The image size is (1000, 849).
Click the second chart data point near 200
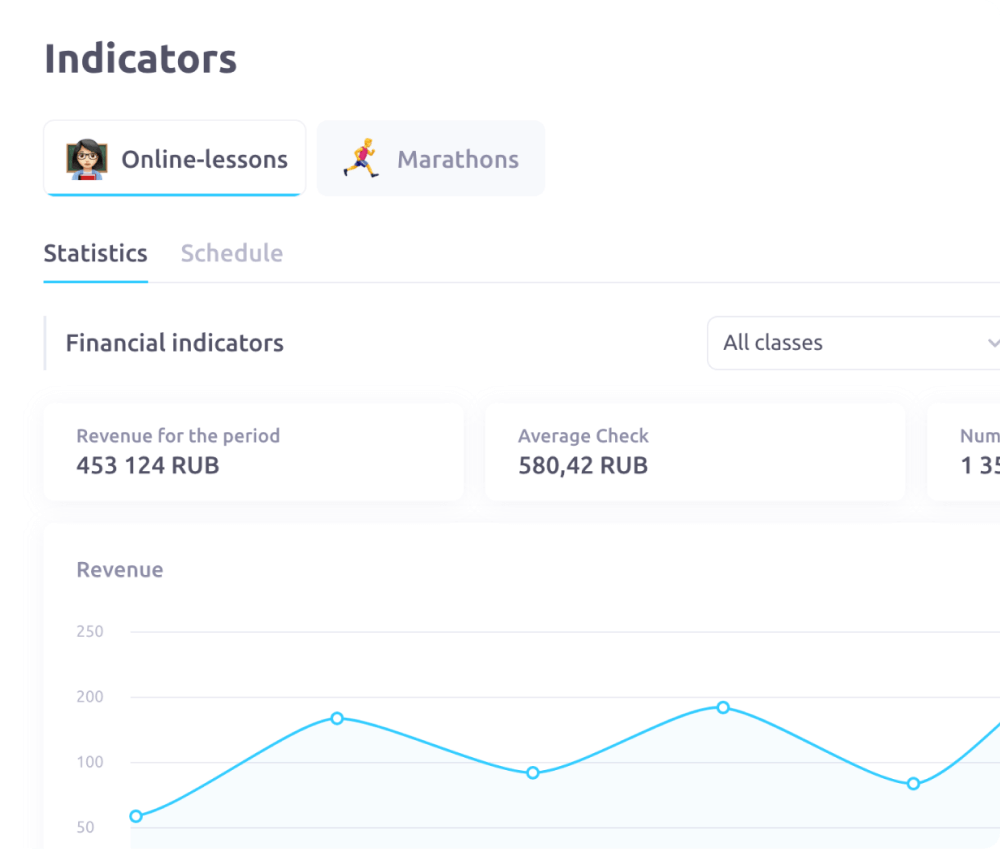tap(337, 718)
